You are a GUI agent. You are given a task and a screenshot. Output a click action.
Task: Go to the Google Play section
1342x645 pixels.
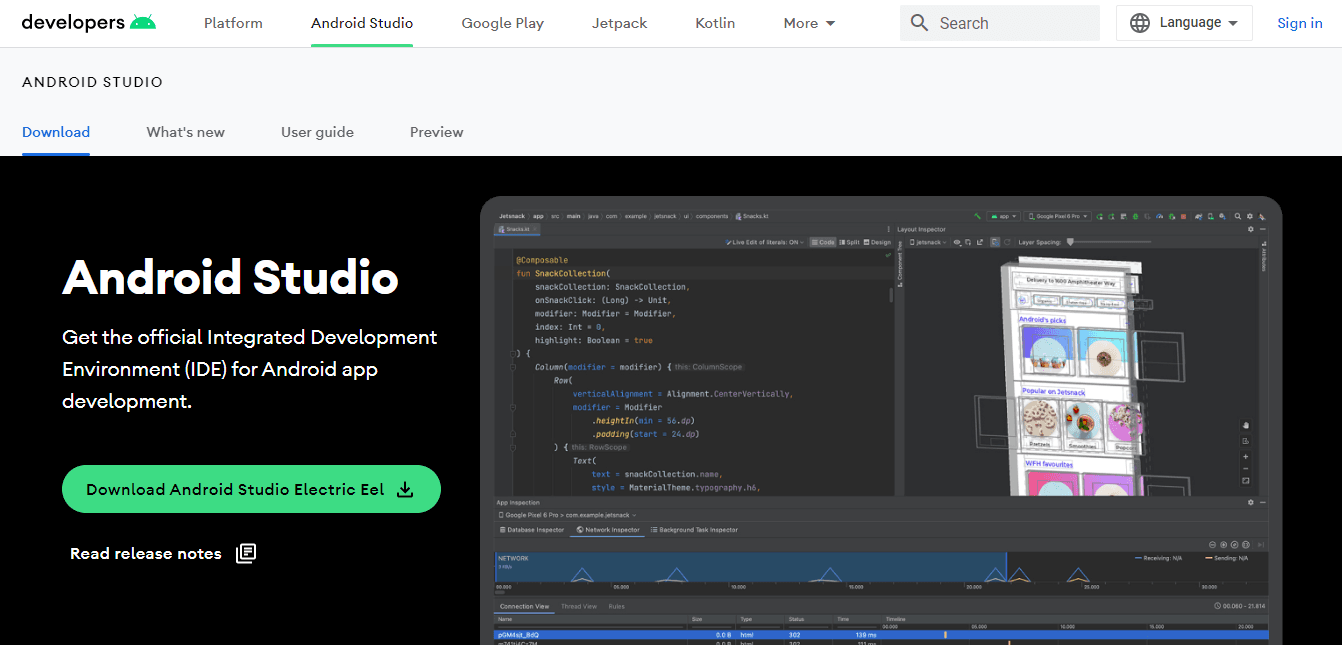point(503,23)
